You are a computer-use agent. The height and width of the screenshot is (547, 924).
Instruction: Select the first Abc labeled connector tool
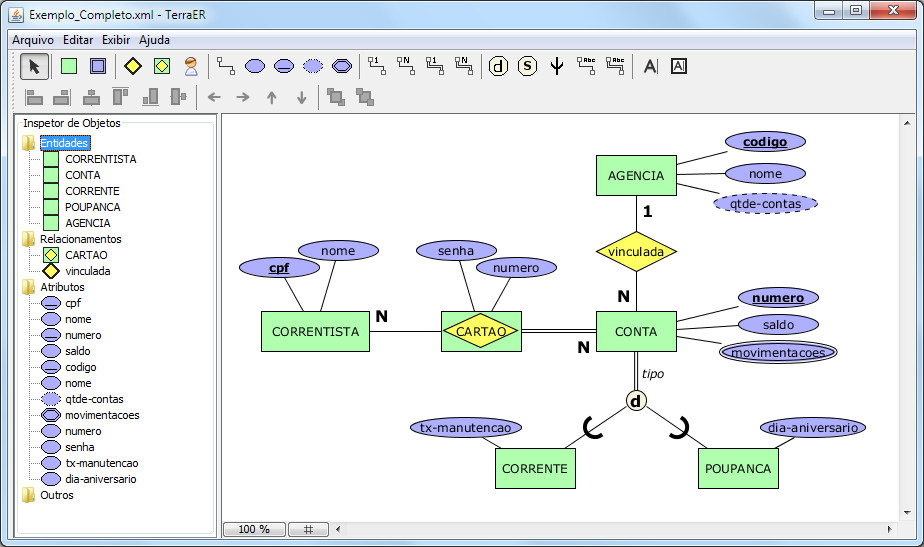point(586,66)
